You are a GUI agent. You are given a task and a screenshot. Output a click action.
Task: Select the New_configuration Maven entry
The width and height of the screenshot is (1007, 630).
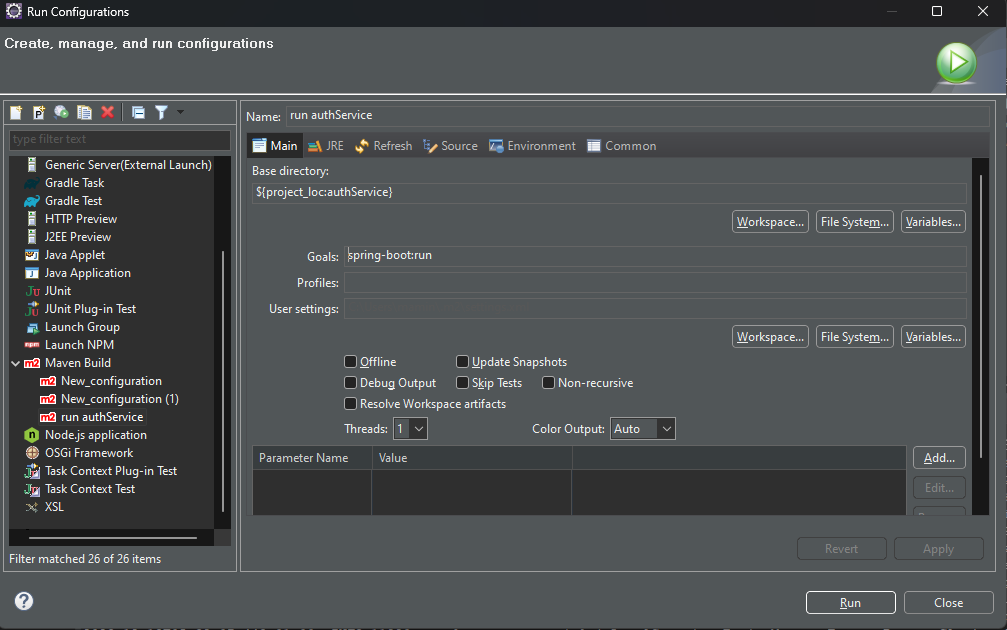click(x=110, y=381)
